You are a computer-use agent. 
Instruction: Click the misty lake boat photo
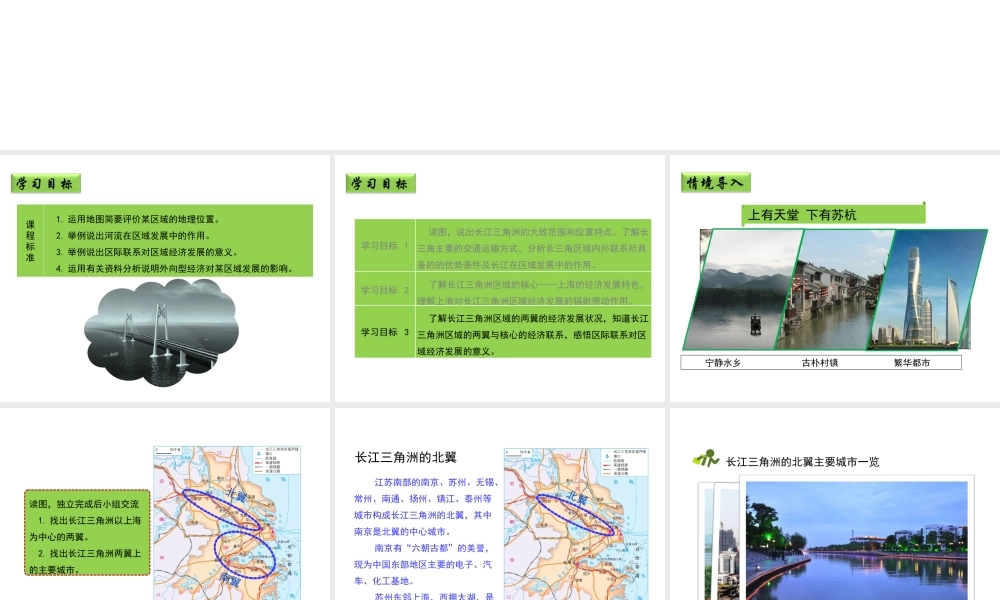click(x=743, y=289)
